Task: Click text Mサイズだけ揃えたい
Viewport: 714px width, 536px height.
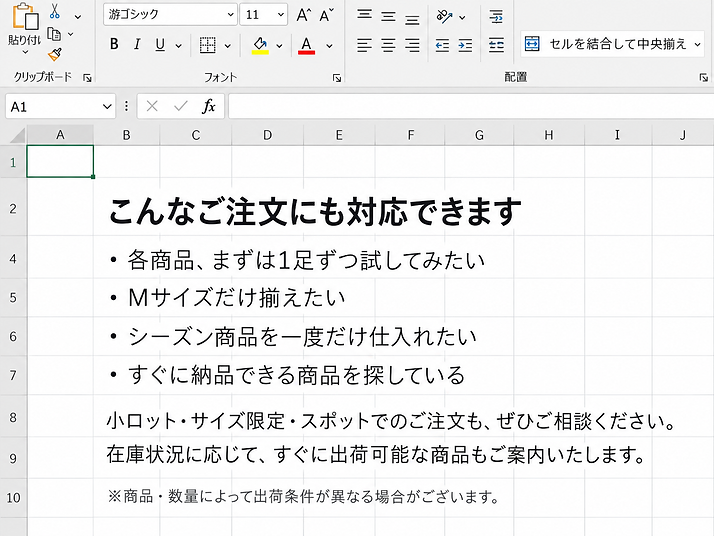Action: click(x=236, y=298)
